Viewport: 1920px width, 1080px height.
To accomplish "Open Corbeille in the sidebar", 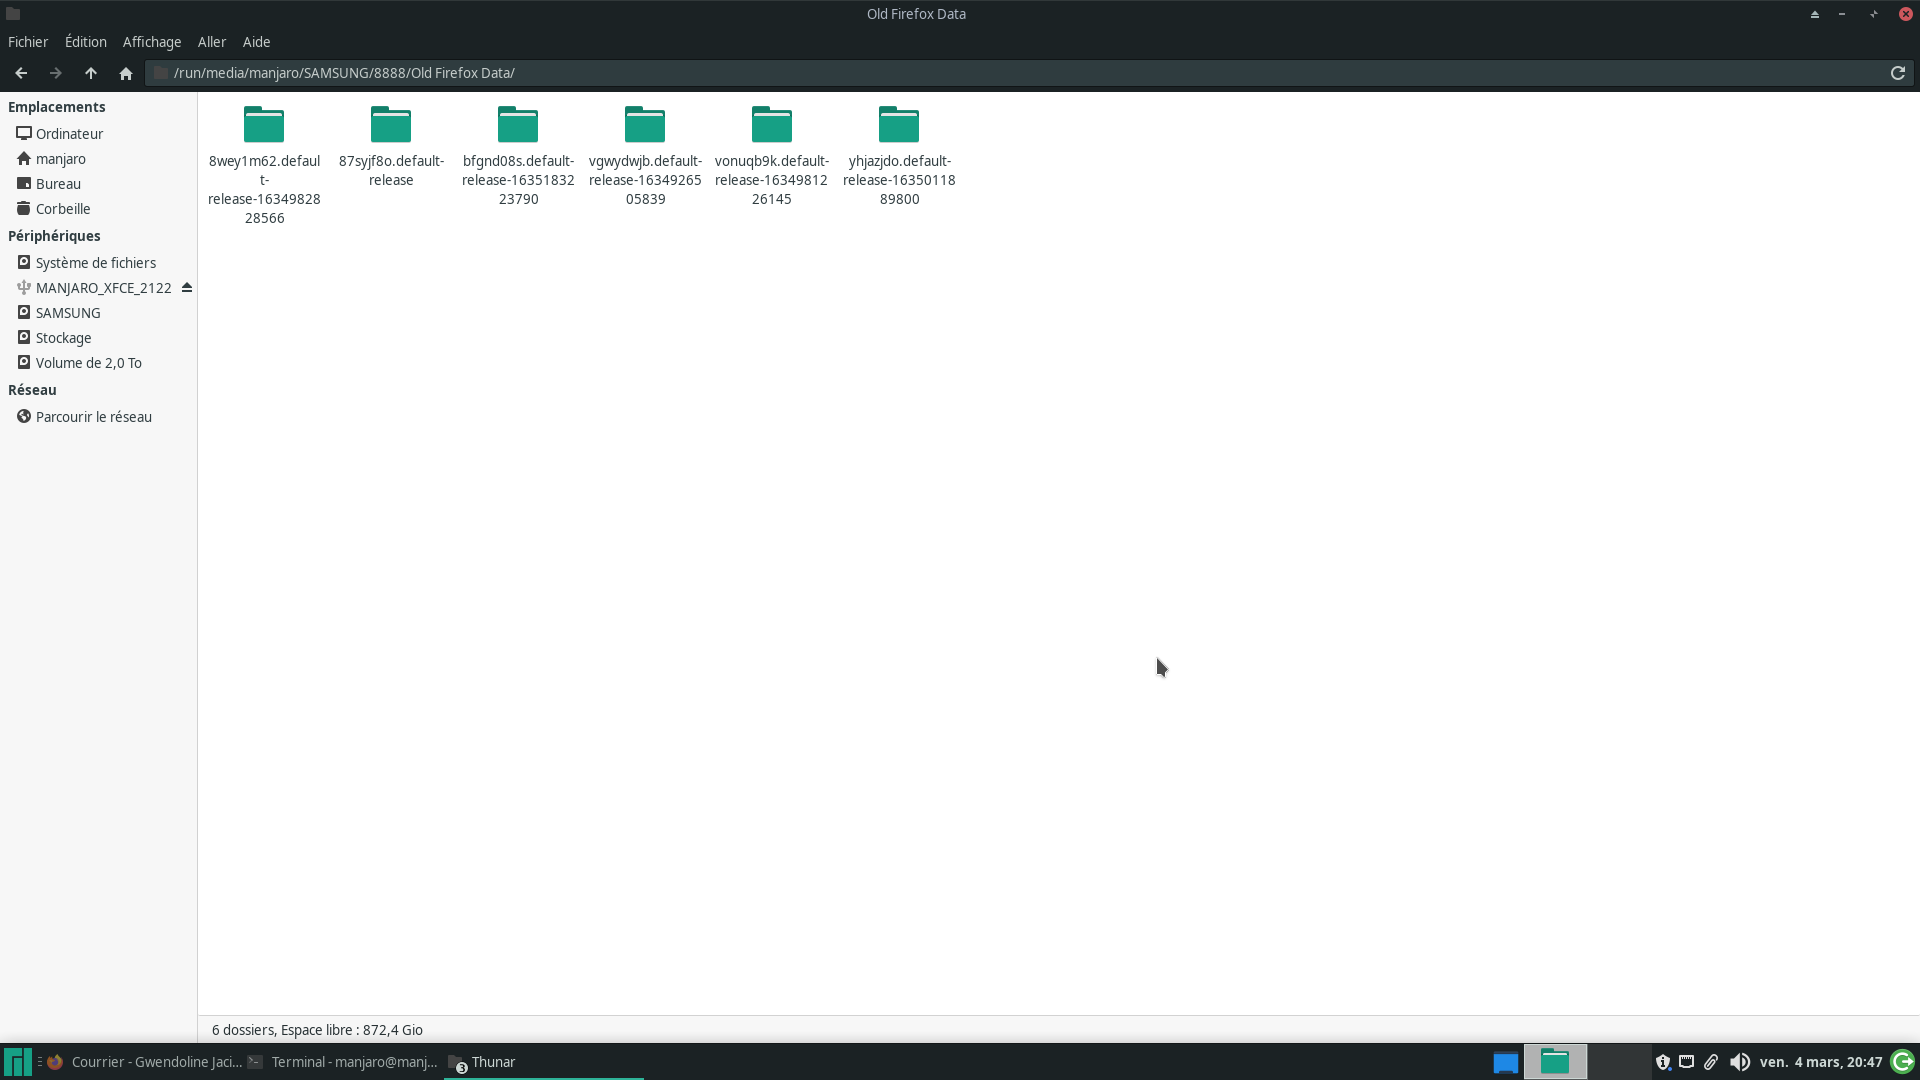I will tap(63, 209).
